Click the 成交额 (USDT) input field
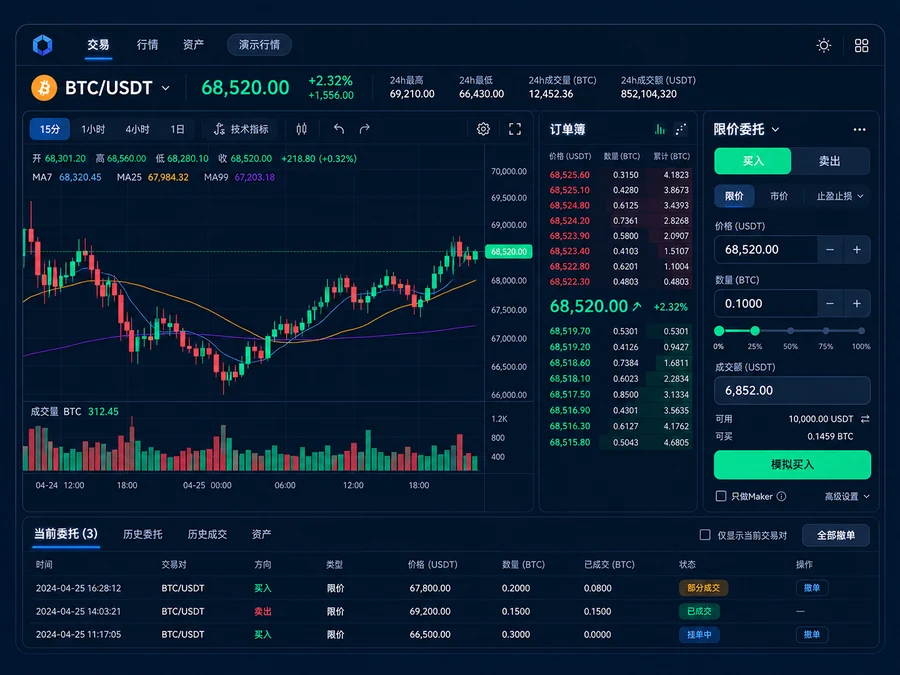Image resolution: width=900 pixels, height=675 pixels. [x=792, y=390]
